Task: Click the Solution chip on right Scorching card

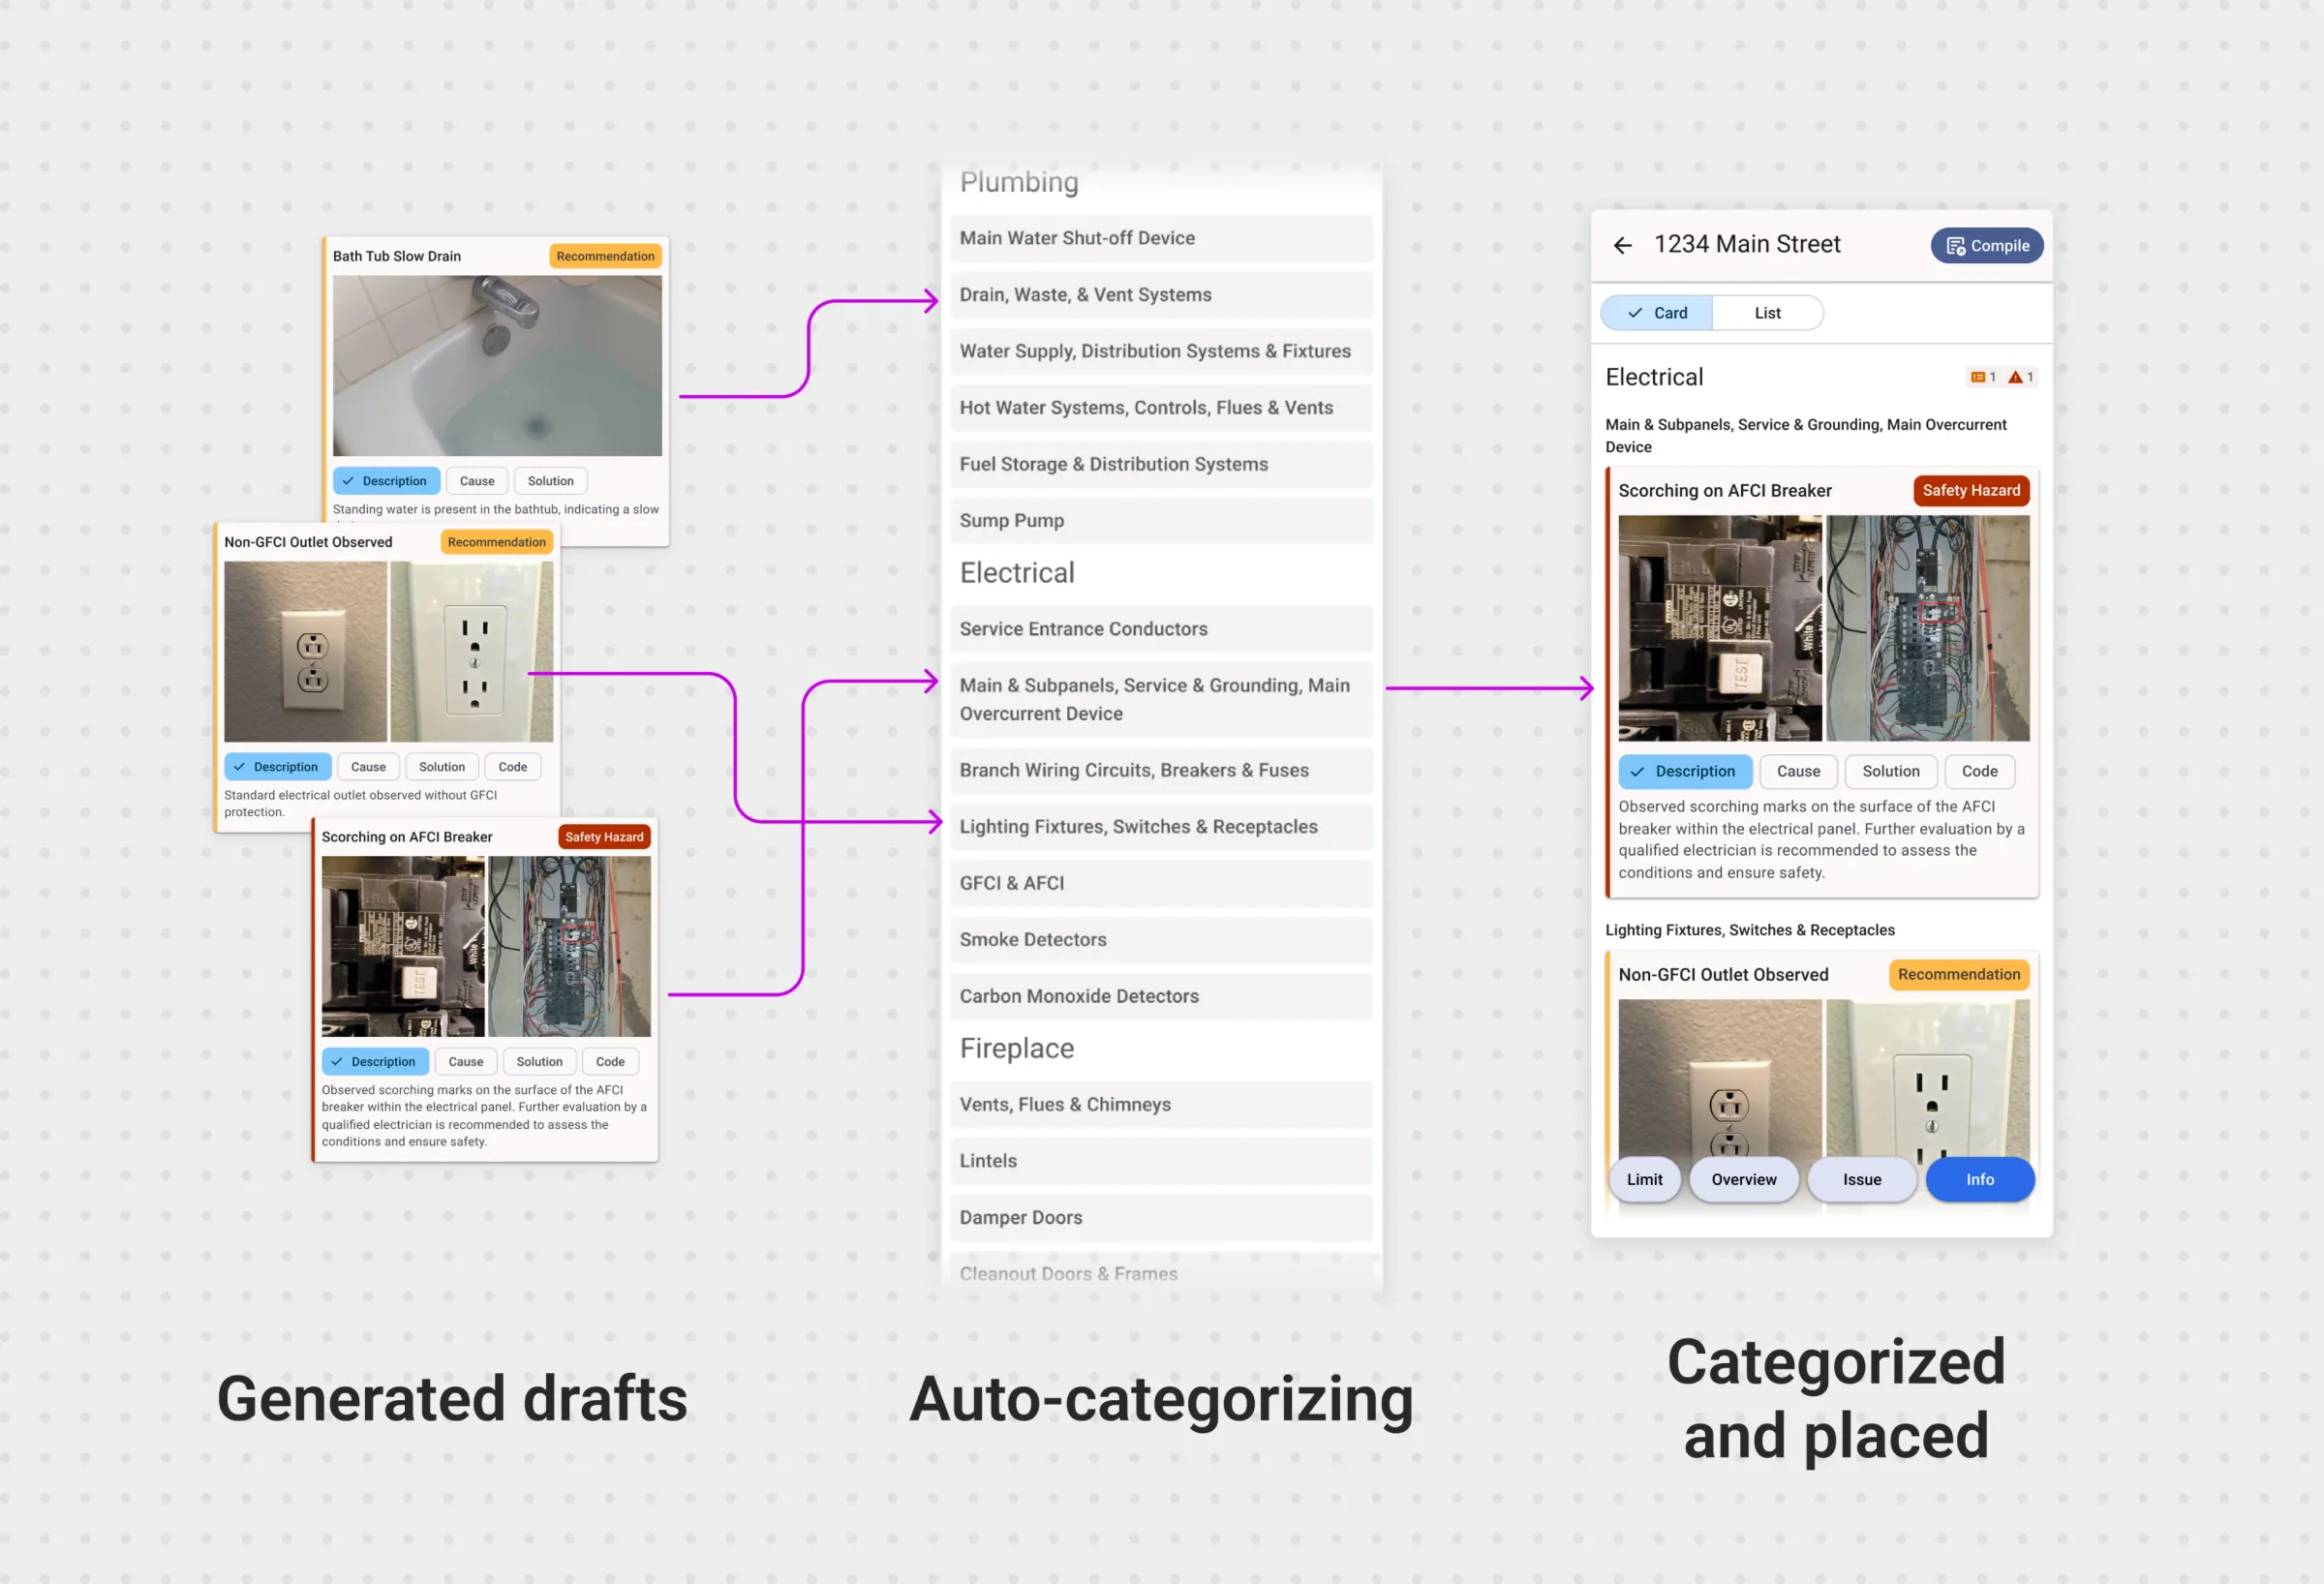Action: 1890,771
